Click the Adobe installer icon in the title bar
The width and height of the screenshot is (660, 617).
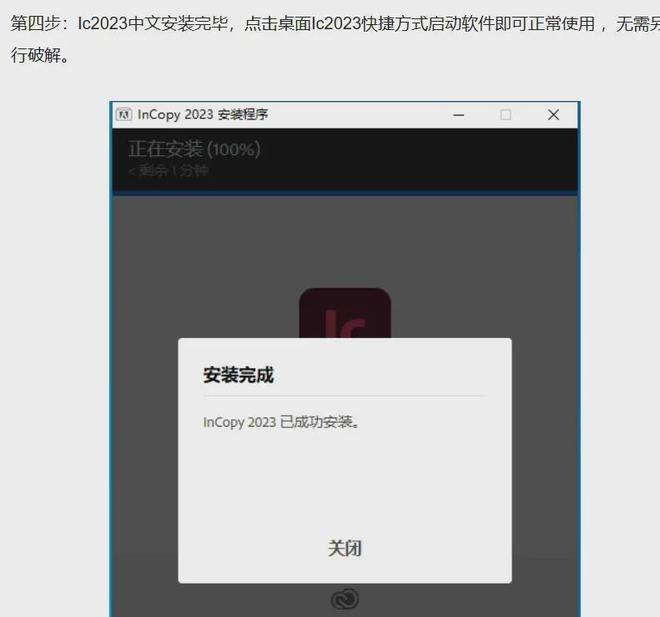pyautogui.click(x=124, y=114)
